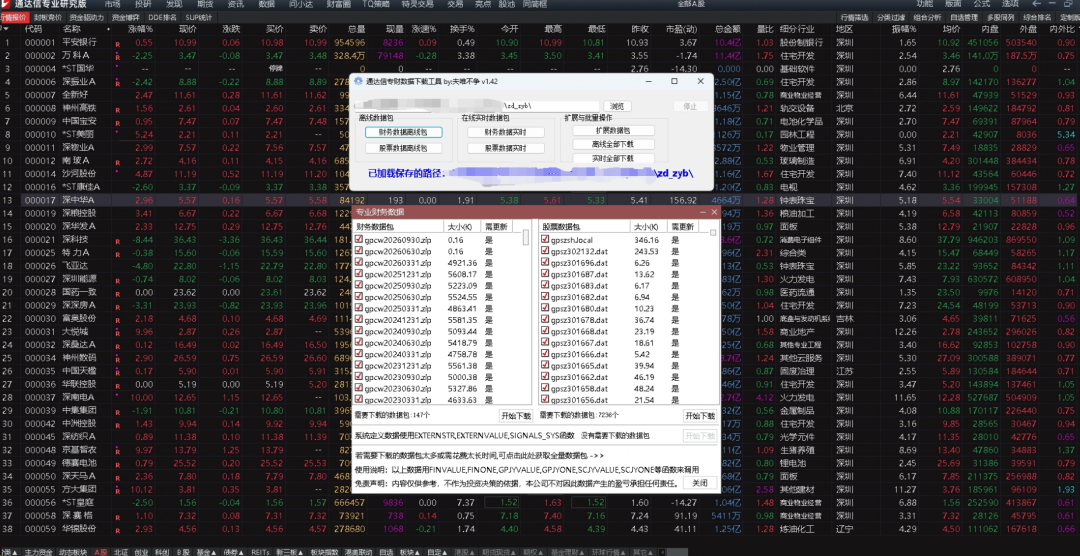This screenshot has height=556, width=1080.
Task: Toggle the gpsz301680.dat checkbox
Action: 545,309
